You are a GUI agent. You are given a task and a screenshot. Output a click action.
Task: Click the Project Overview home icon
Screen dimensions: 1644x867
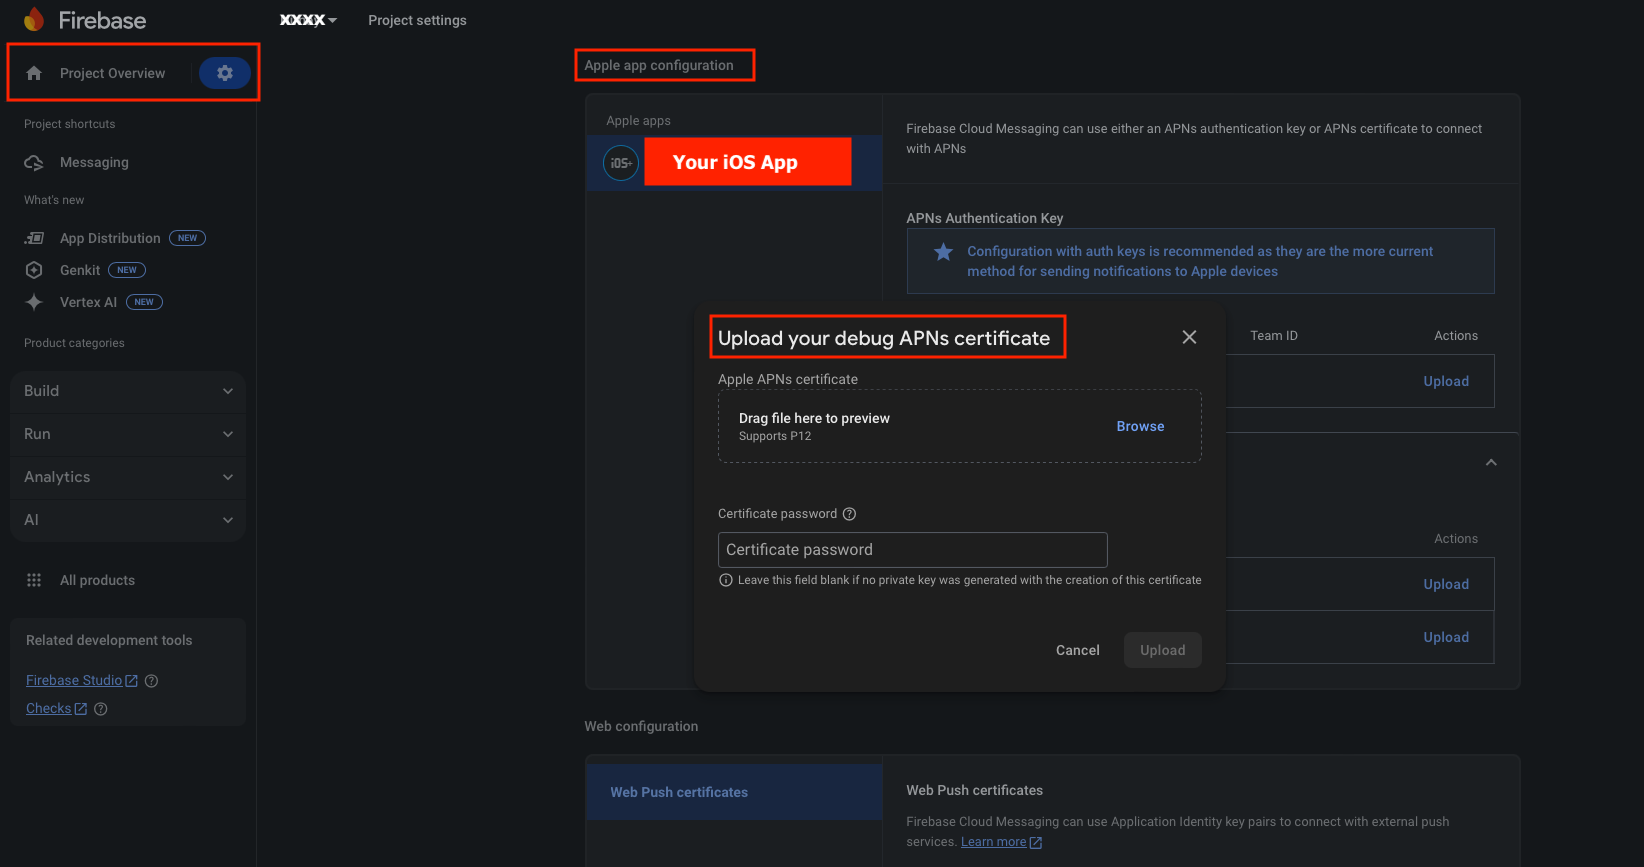pyautogui.click(x=34, y=73)
